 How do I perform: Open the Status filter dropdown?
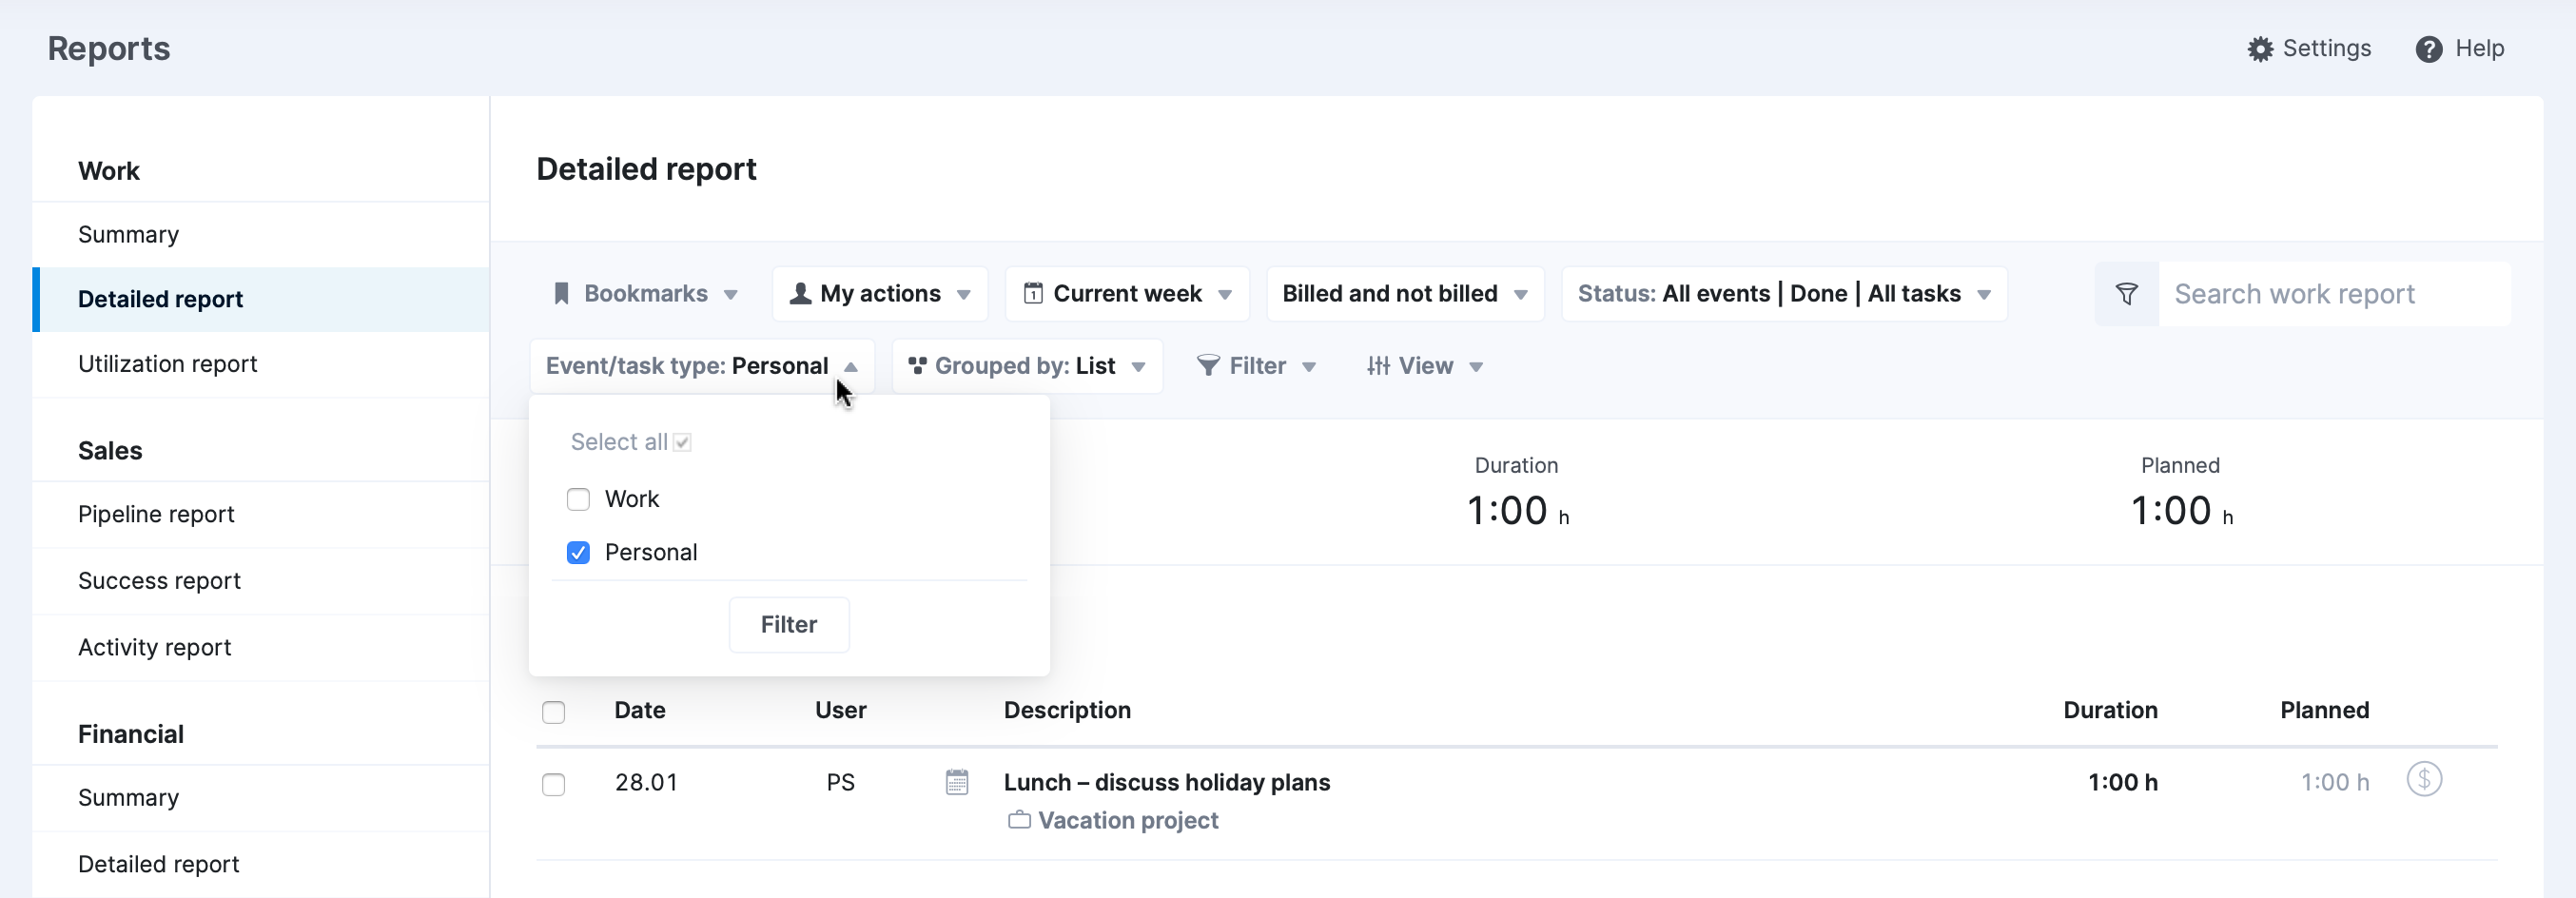(1784, 294)
